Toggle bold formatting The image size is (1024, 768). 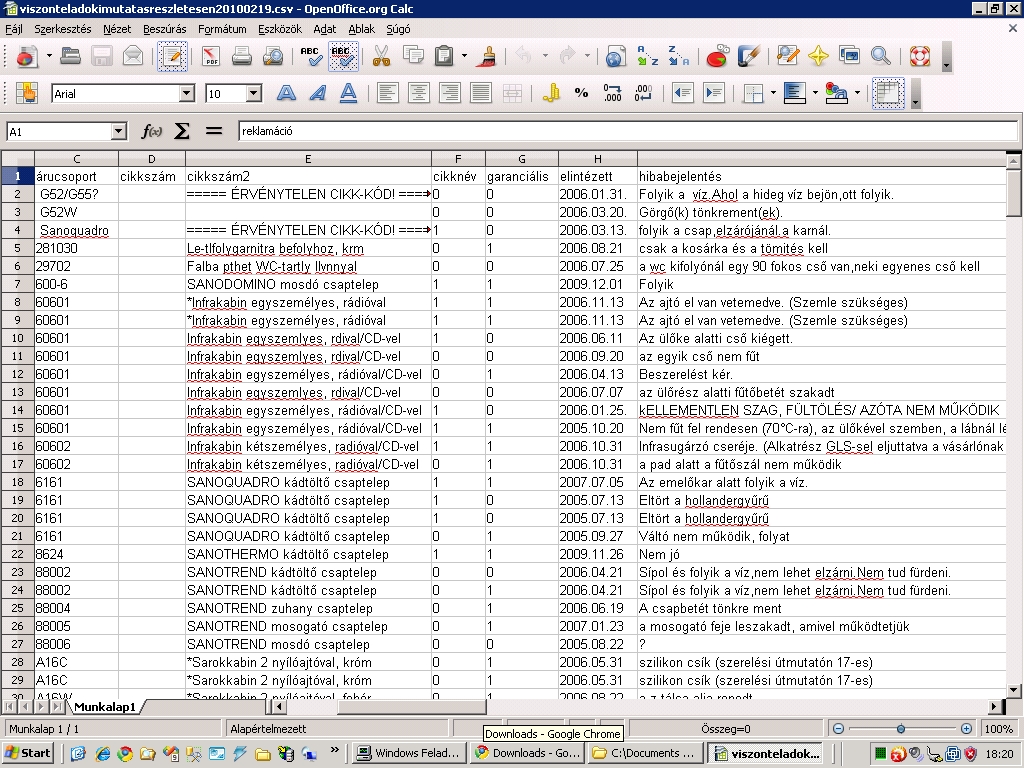tap(286, 93)
